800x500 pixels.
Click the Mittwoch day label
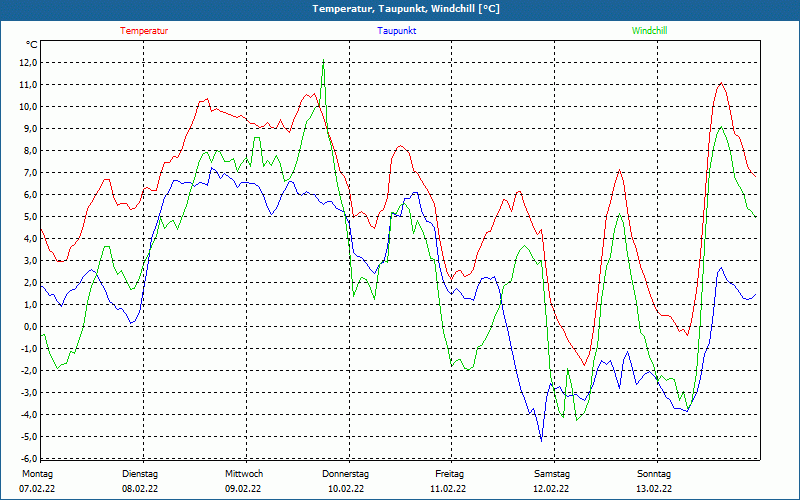click(244, 474)
